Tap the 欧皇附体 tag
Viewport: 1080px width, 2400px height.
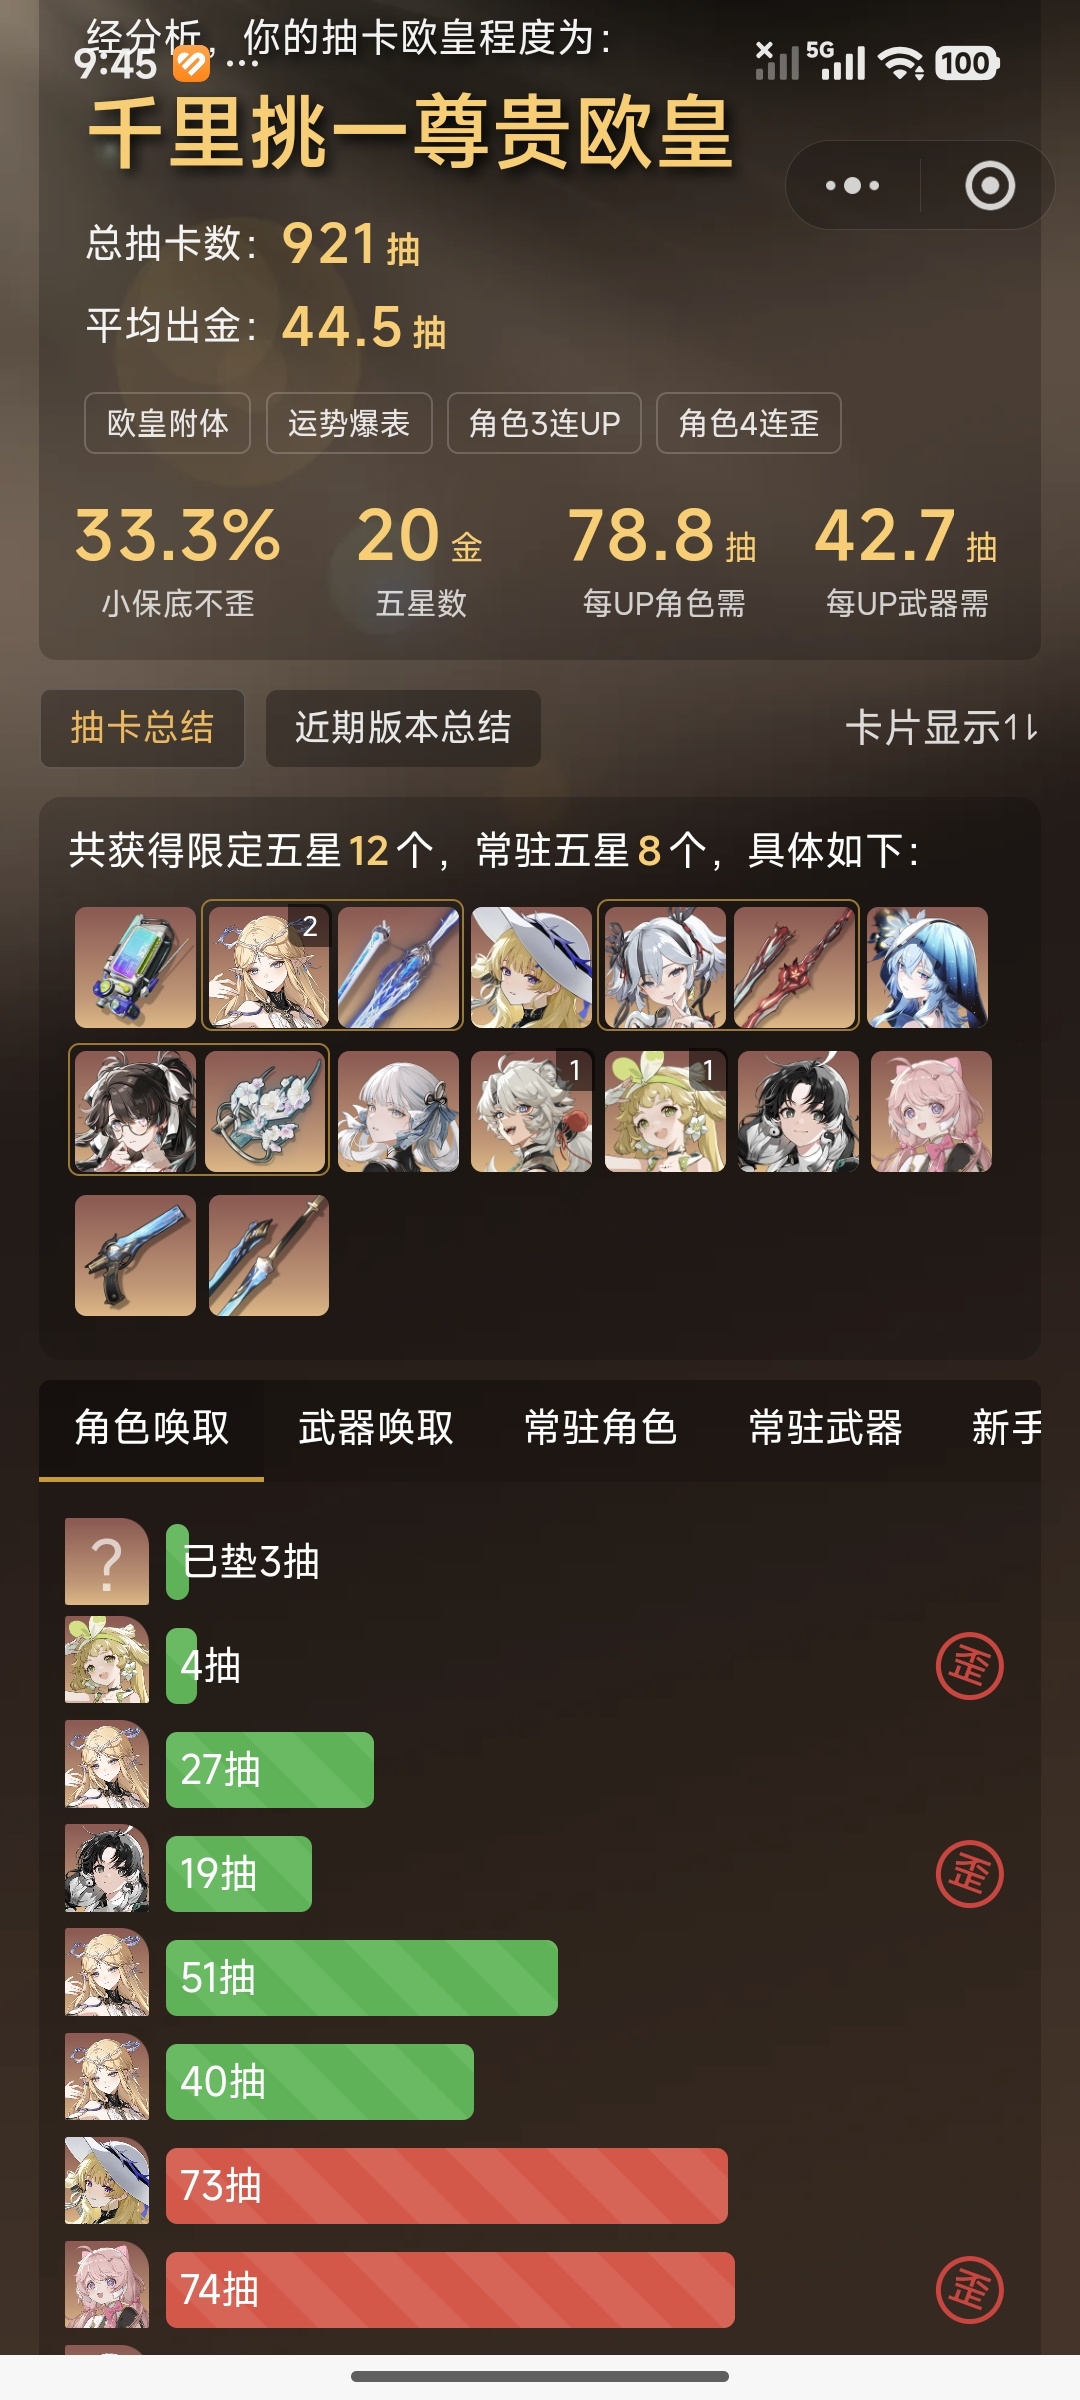pyautogui.click(x=167, y=423)
